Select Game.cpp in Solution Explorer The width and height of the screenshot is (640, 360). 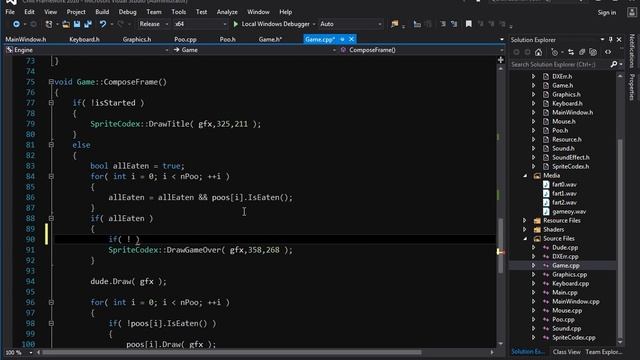click(565, 266)
